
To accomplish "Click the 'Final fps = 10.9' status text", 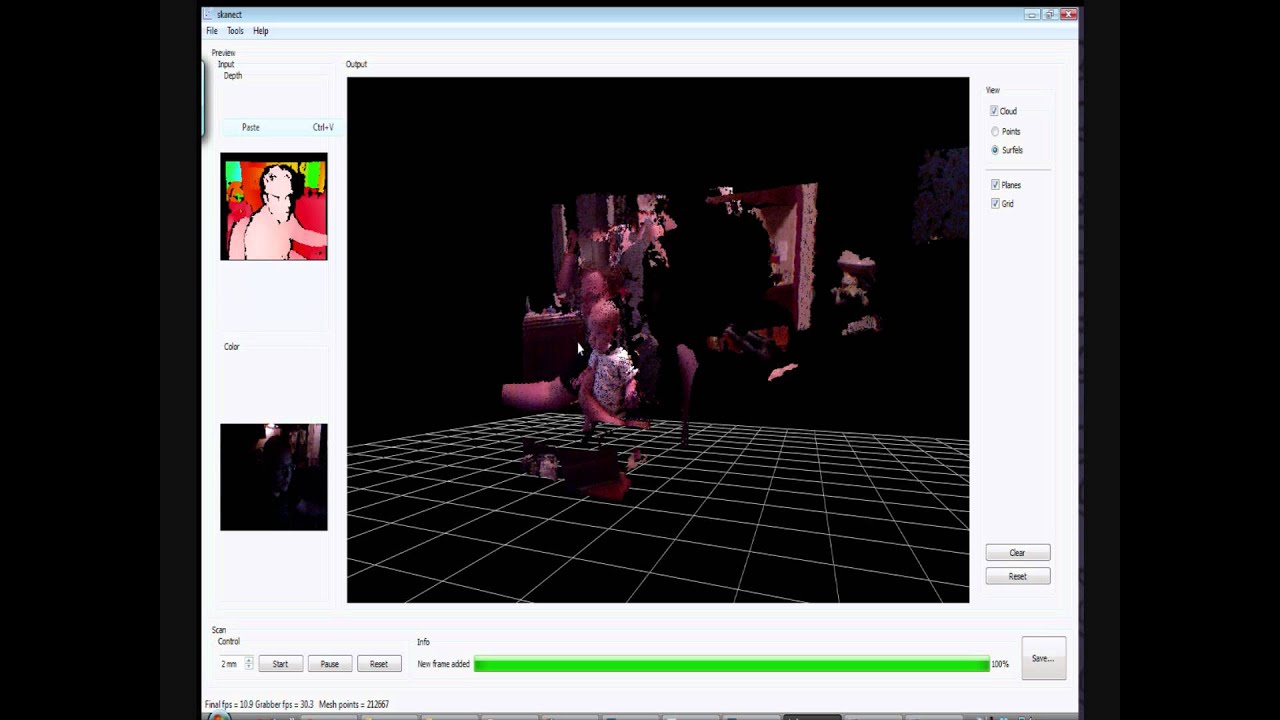I will pos(229,705).
